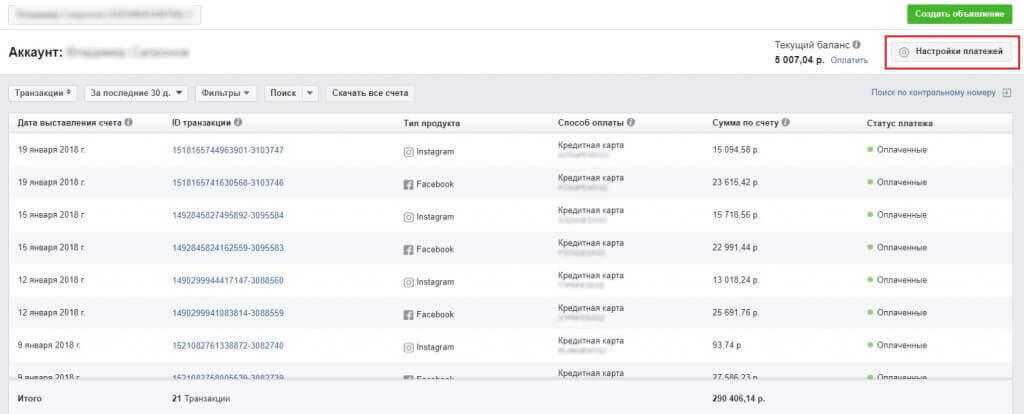
Task: Click info icon next to 'Текущий баланс'
Action: pos(856,45)
